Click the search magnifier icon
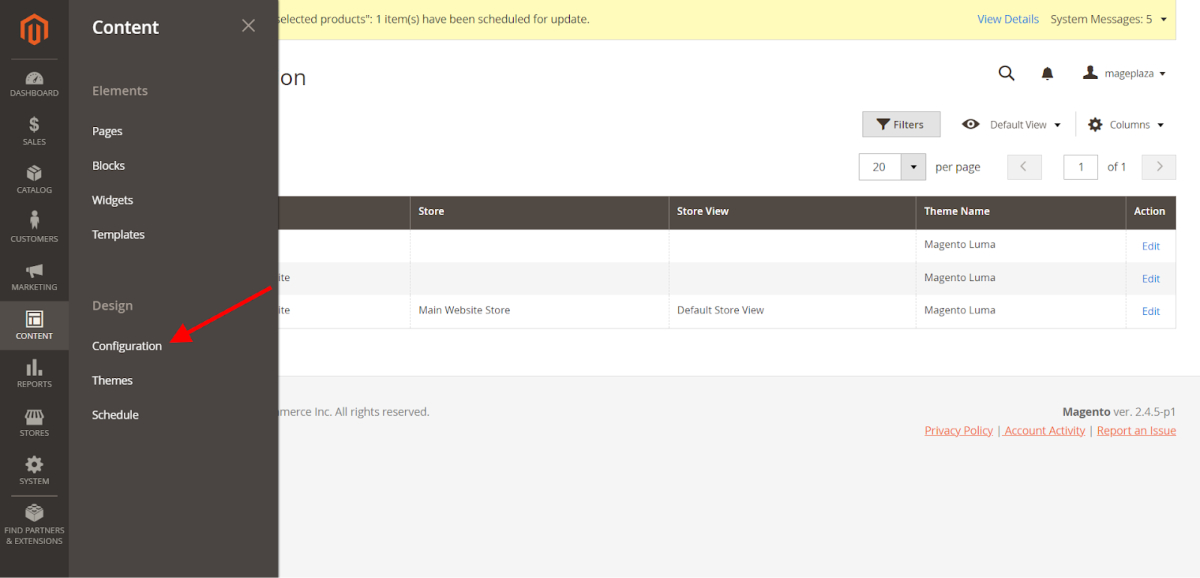 1006,73
